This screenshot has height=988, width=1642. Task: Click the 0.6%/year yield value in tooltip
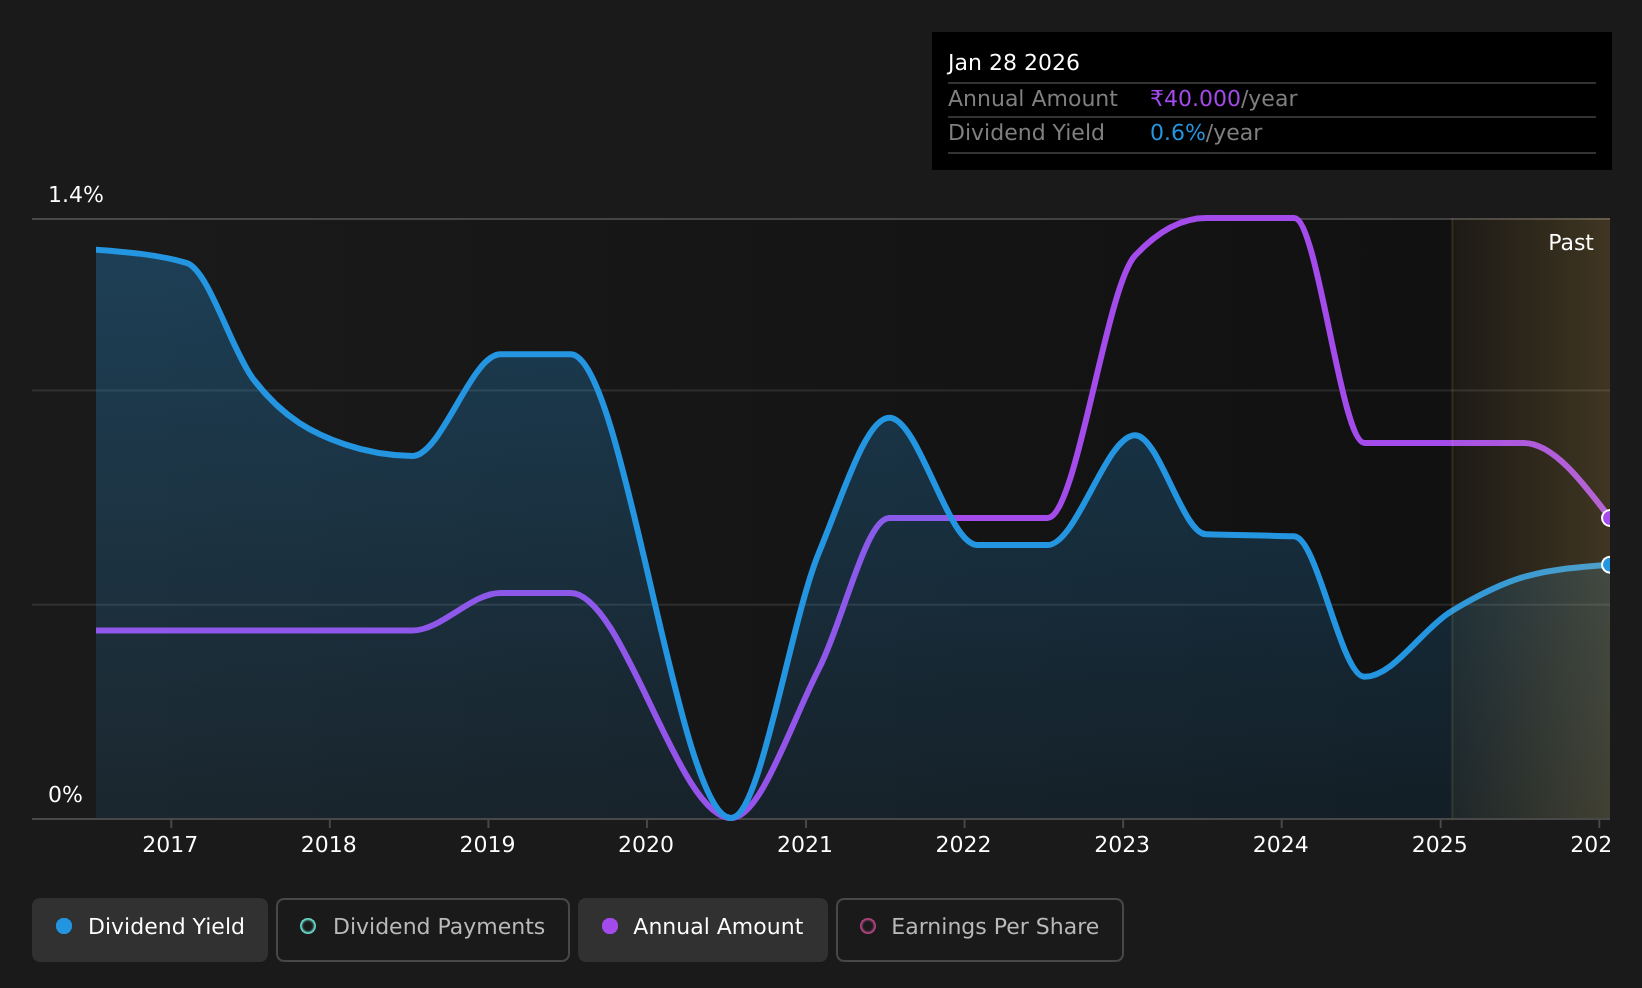1206,133
